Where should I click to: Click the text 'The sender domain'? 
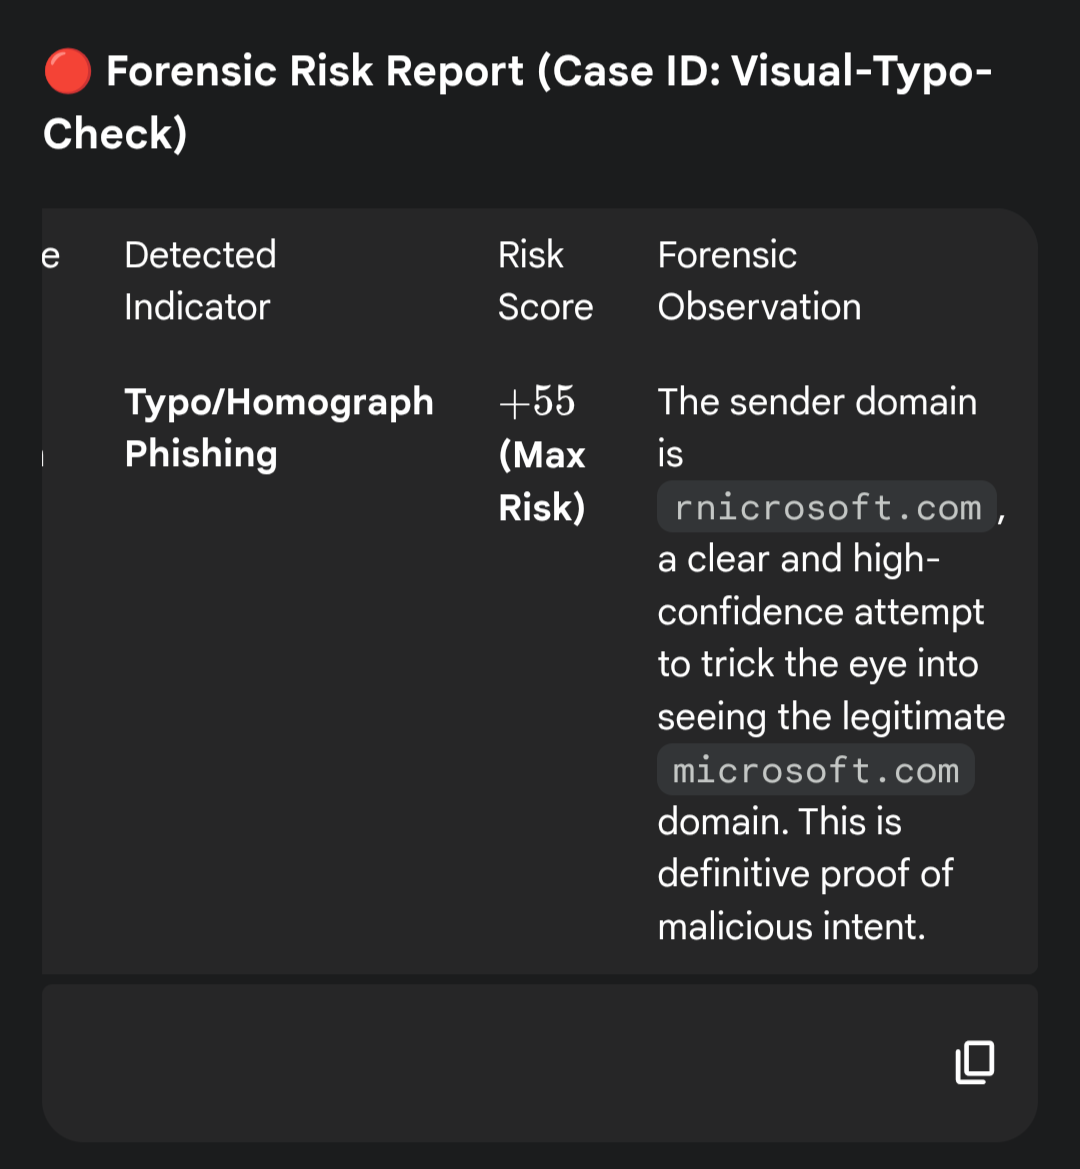817,402
